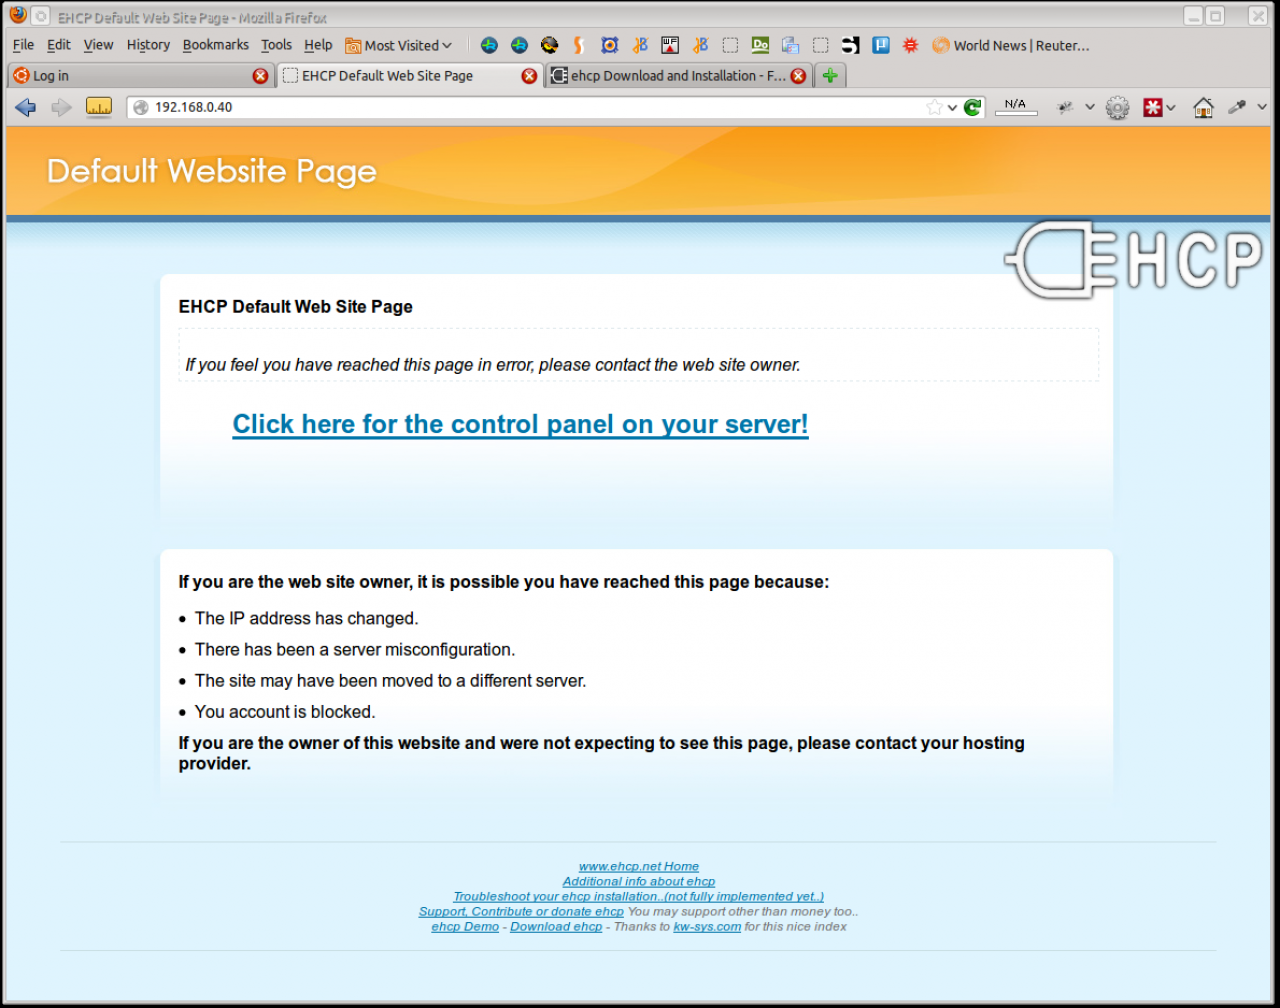Open a new tab with green plus
Image resolution: width=1280 pixels, height=1008 pixels.
[x=830, y=75]
